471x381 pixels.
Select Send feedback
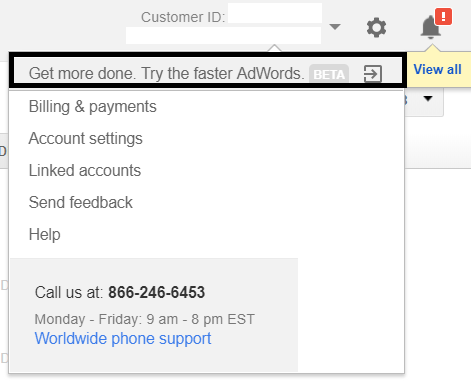pyautogui.click(x=81, y=202)
